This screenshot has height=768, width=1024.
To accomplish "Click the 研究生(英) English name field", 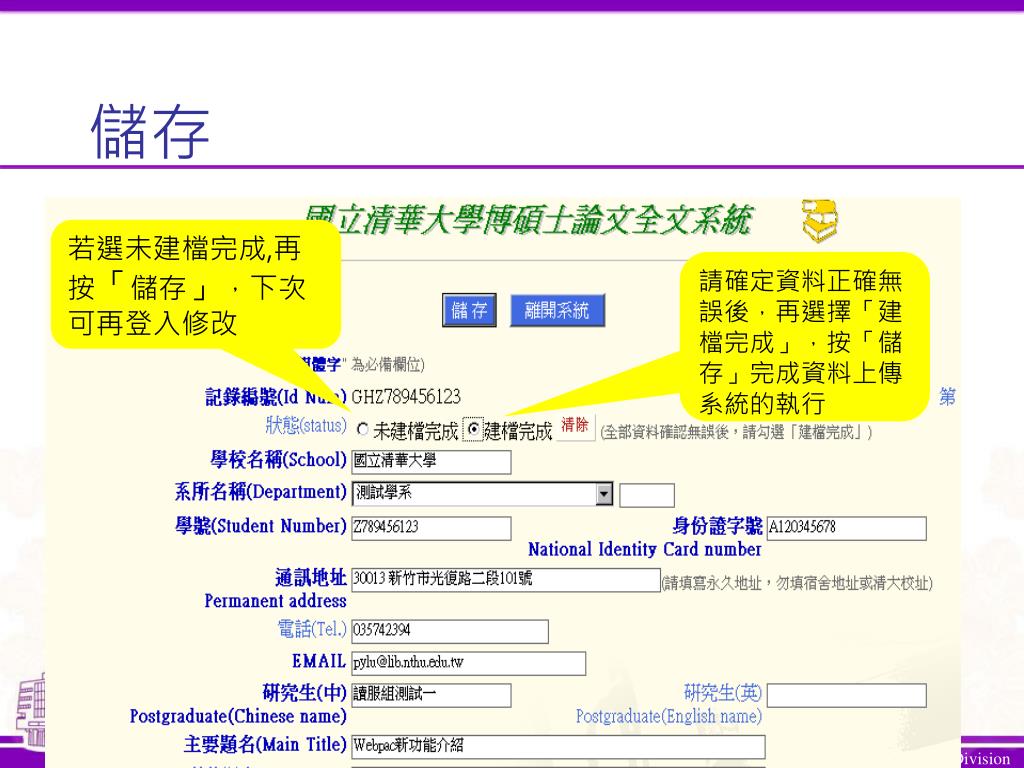I will pos(846,696).
